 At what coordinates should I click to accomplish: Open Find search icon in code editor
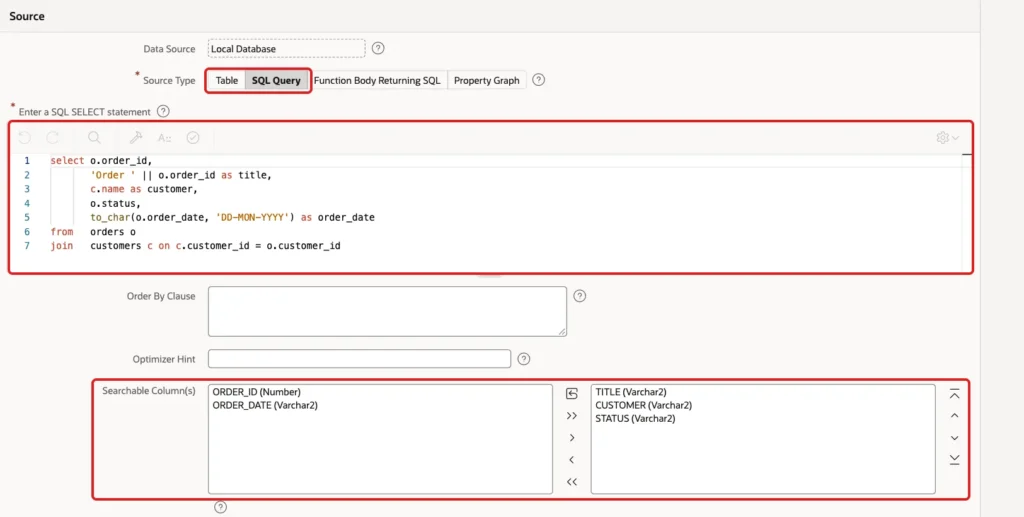point(95,138)
